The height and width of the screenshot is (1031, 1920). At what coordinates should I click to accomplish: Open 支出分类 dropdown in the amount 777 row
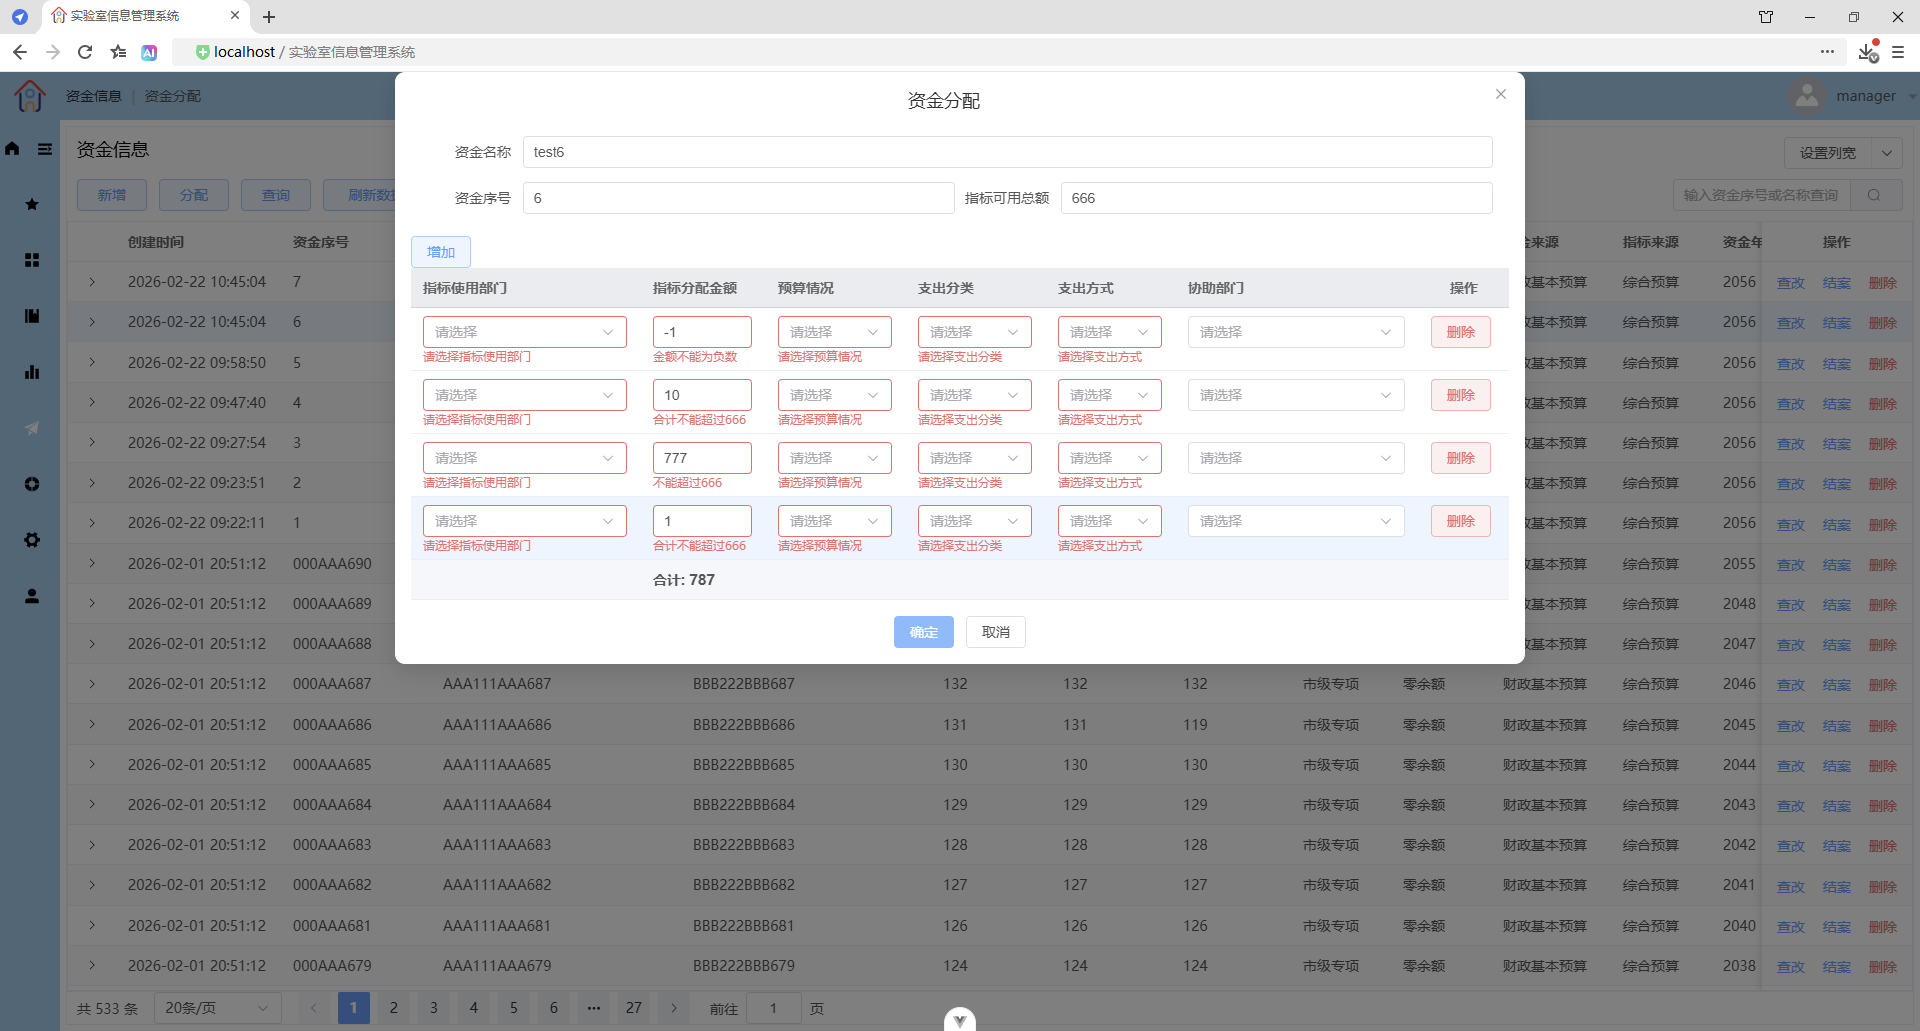click(975, 458)
